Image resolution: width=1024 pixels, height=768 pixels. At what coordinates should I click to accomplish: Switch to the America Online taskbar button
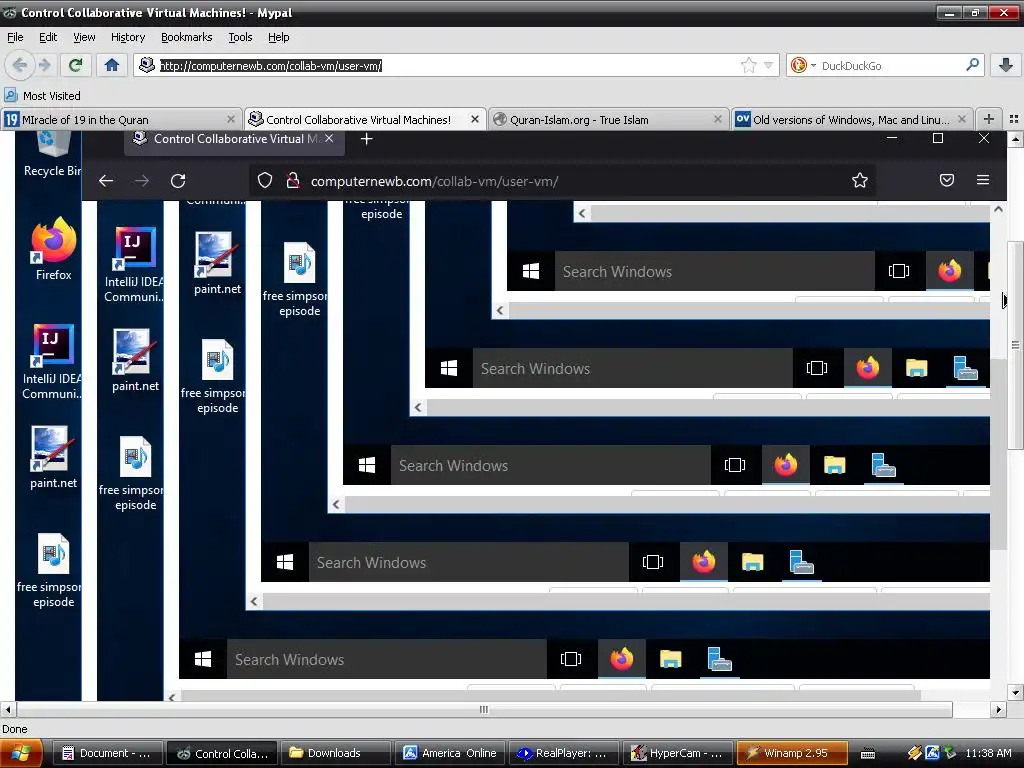click(450, 753)
